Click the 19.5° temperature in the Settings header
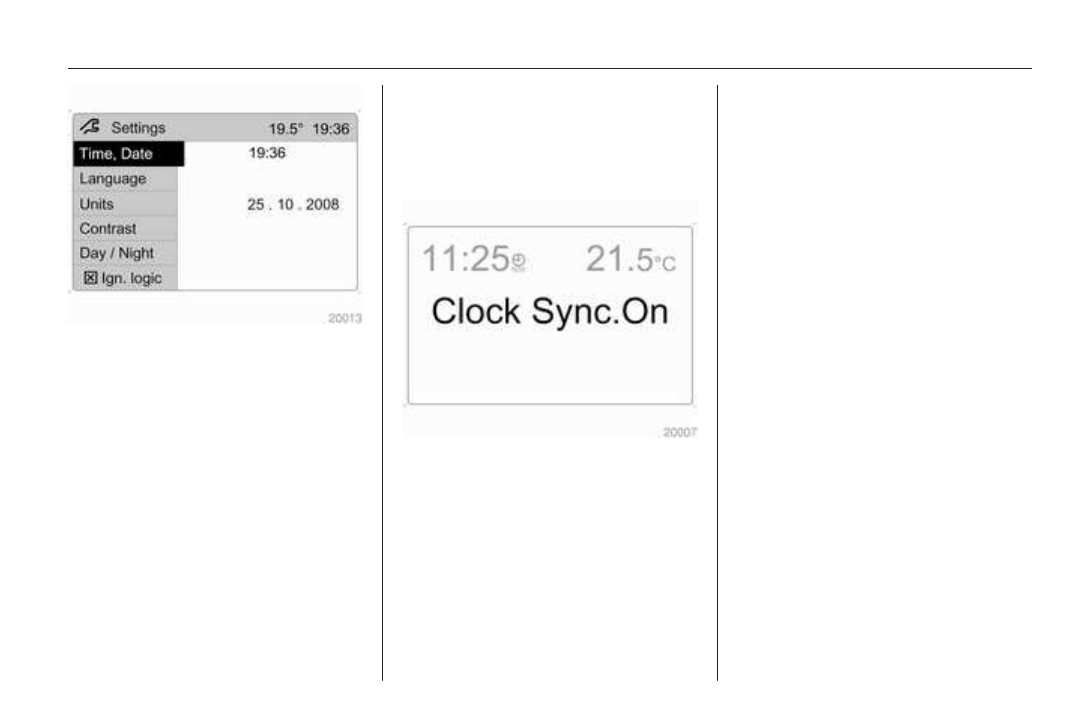The height and width of the screenshot is (720, 1077). coord(286,129)
